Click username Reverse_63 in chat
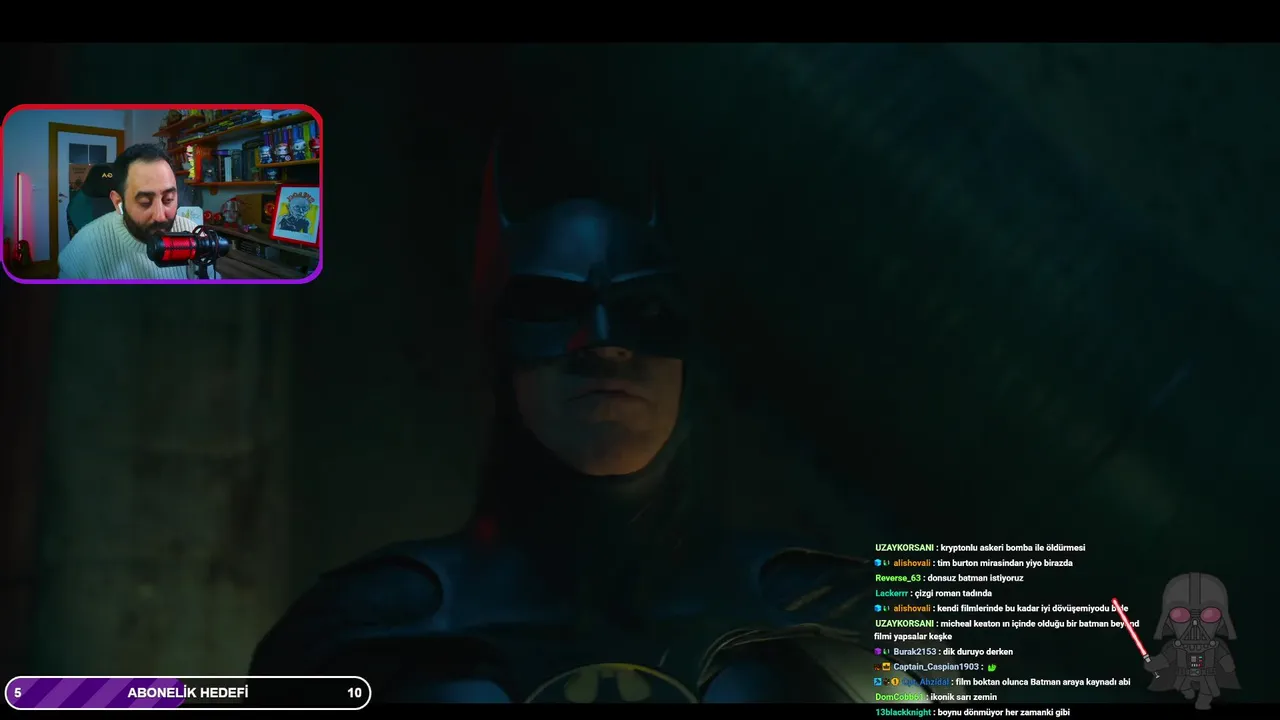 click(898, 578)
